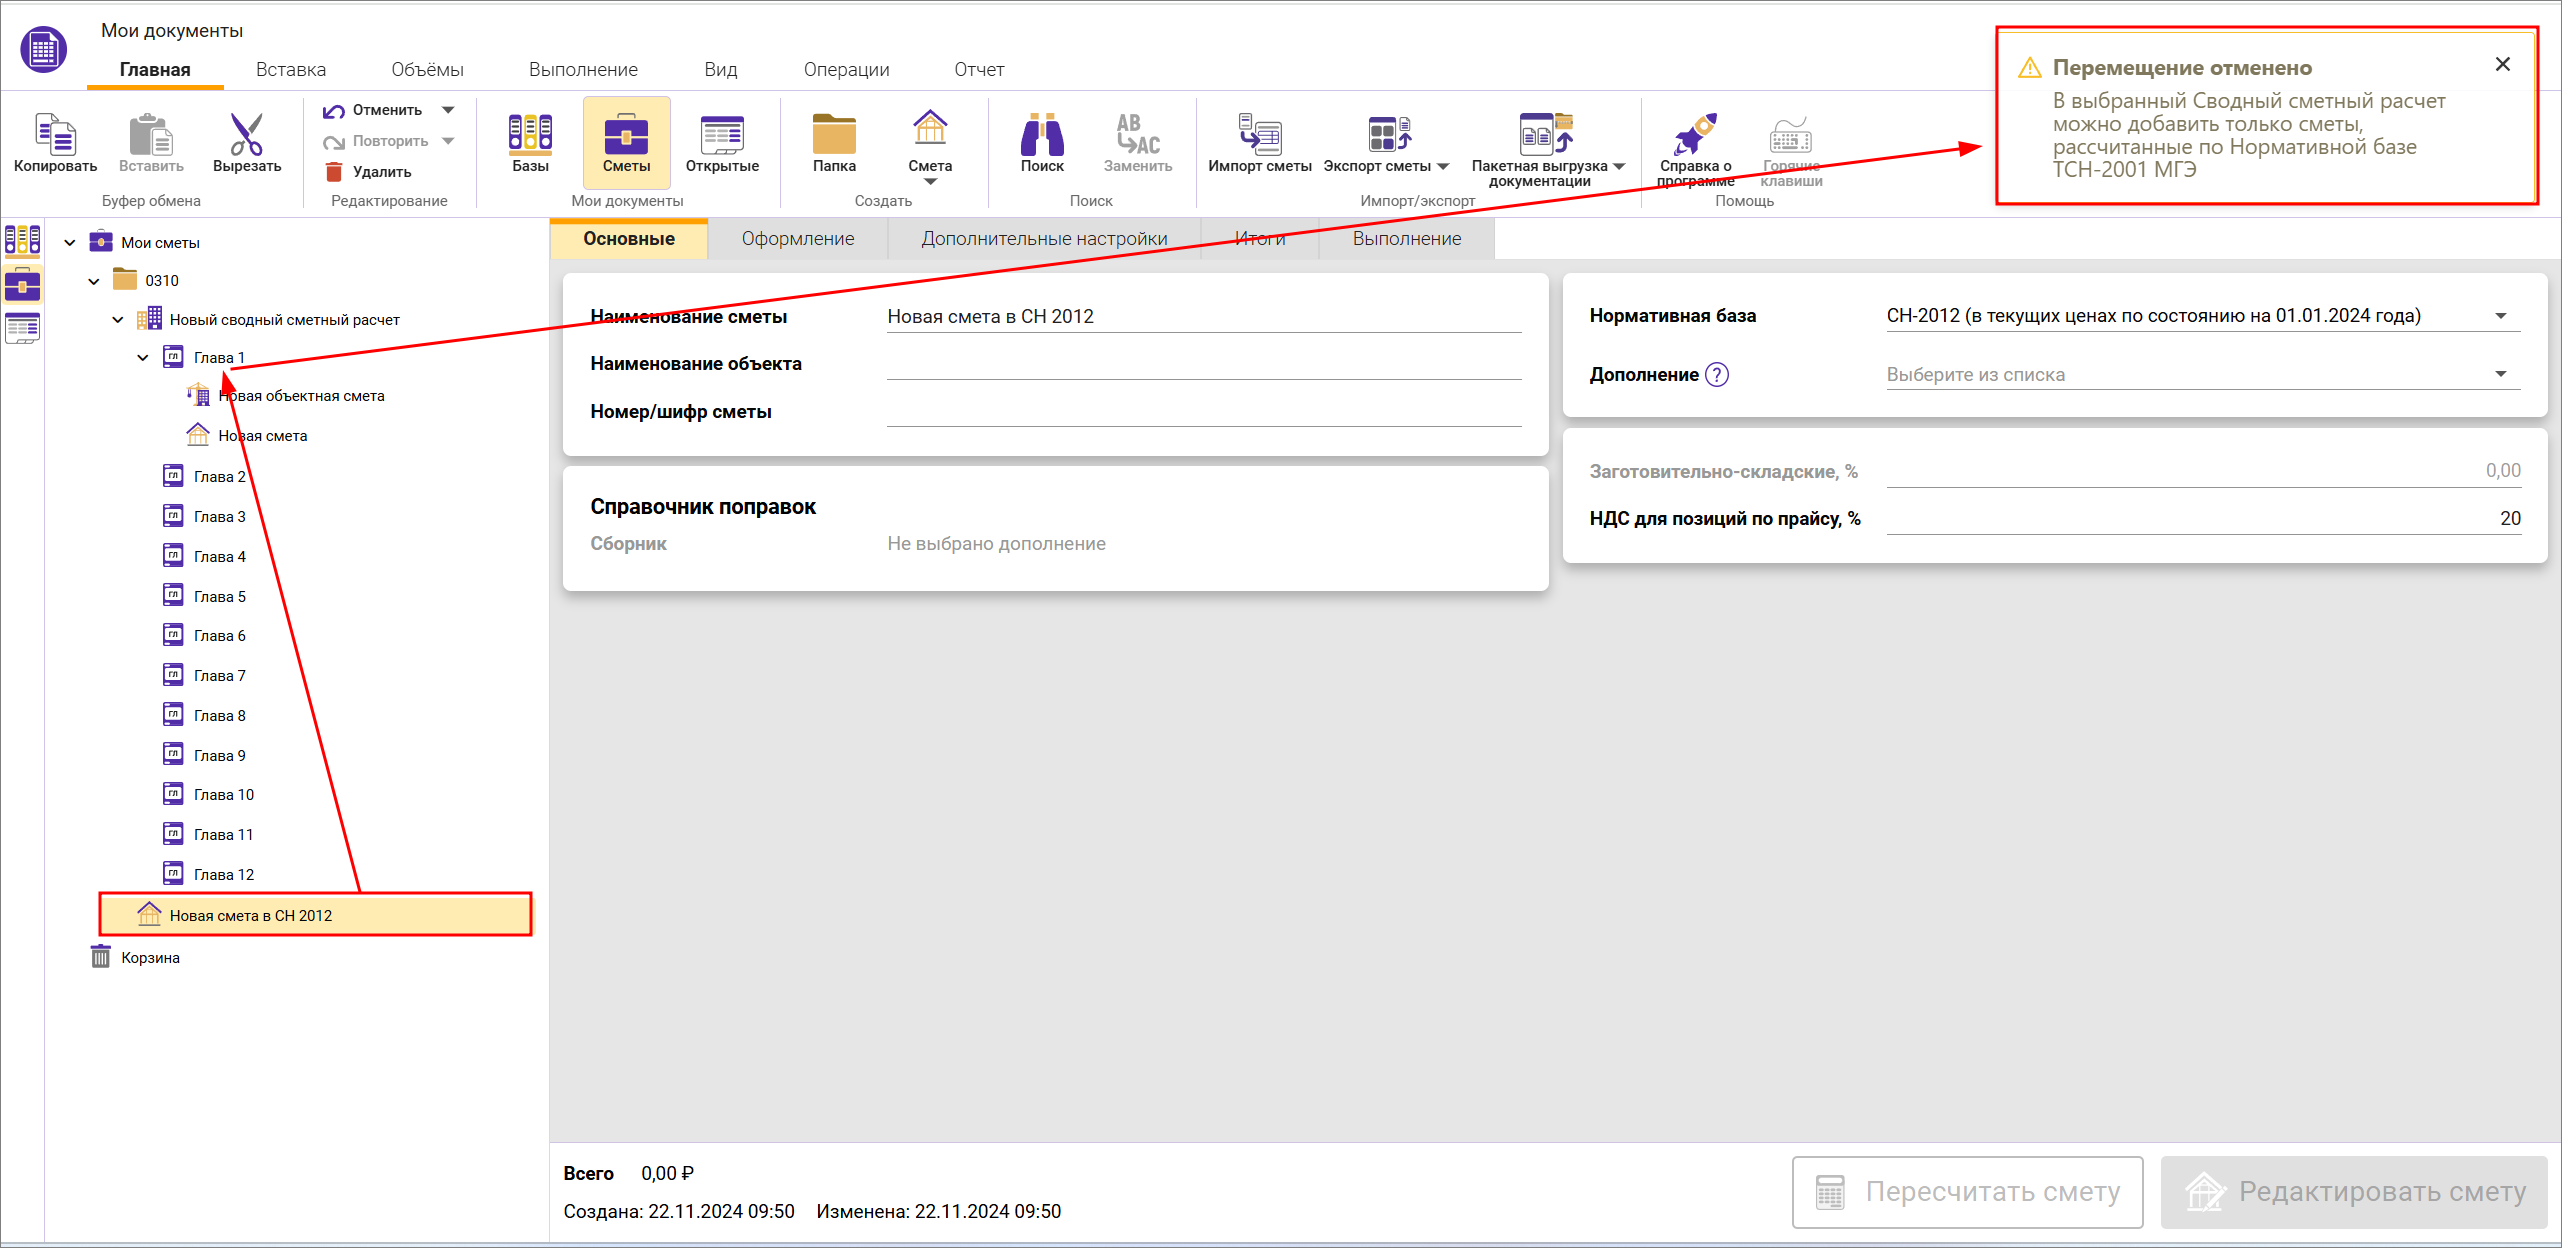Click the Удалить trash icon
2562x1248 pixels.
click(x=335, y=172)
